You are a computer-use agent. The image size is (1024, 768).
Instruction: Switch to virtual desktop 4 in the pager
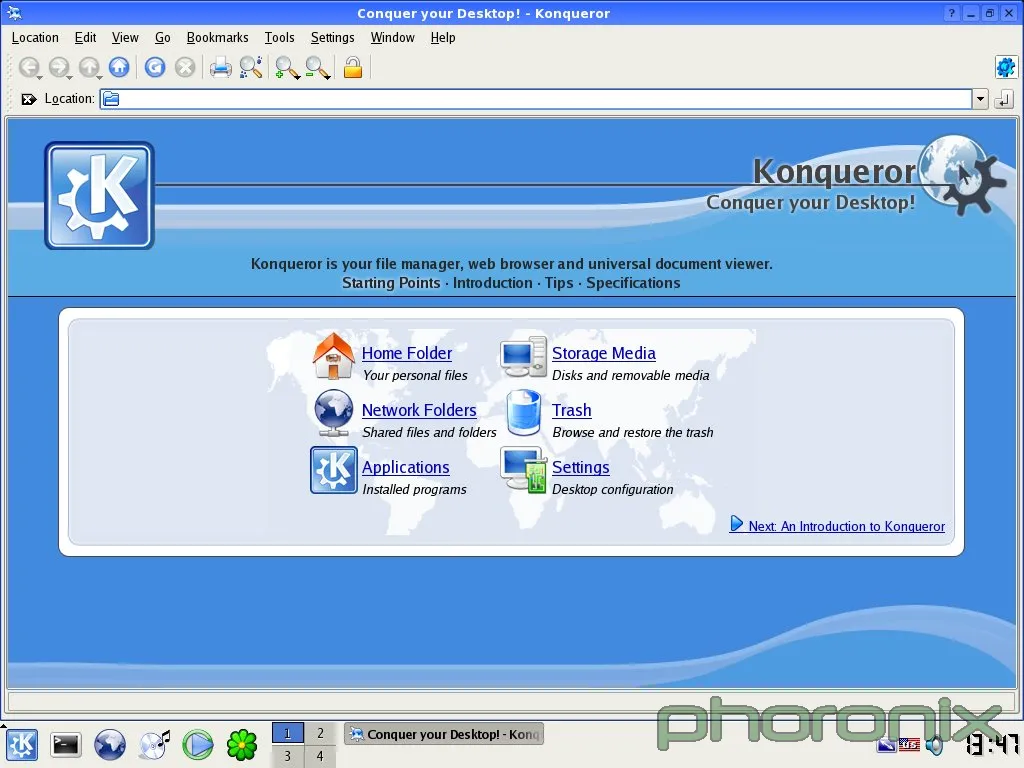[320, 756]
